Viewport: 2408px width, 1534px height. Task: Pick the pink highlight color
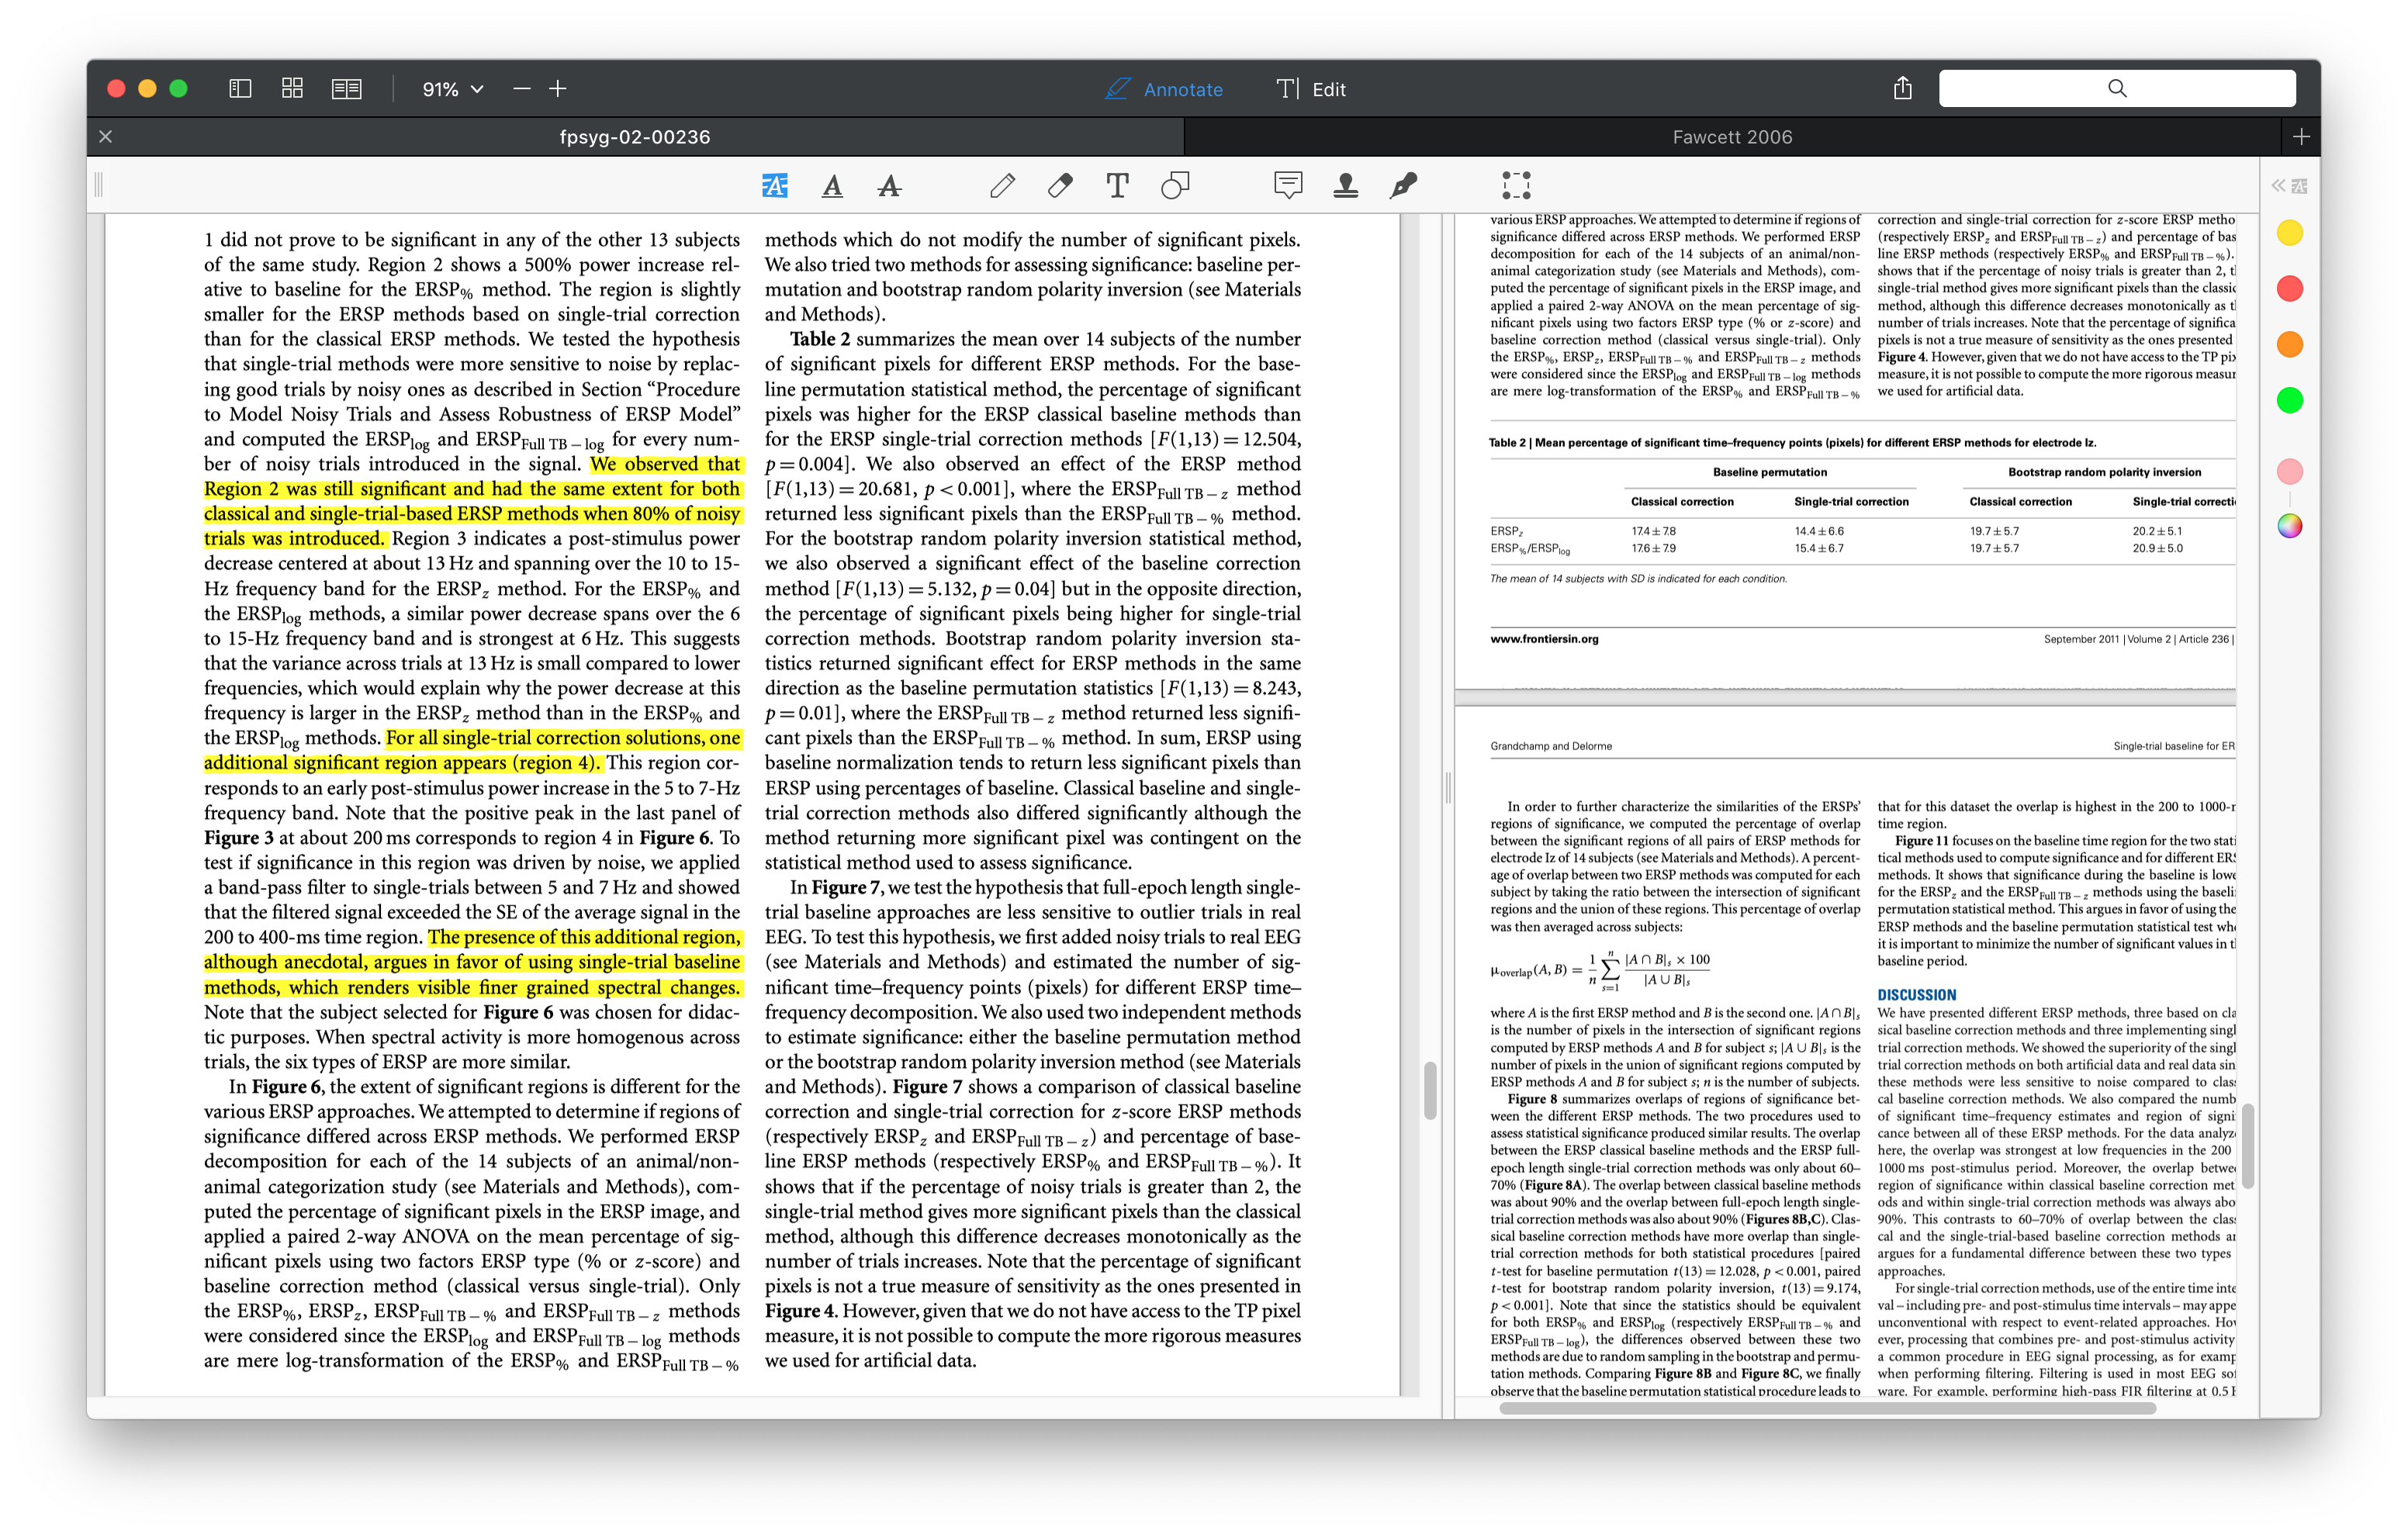coord(2289,472)
